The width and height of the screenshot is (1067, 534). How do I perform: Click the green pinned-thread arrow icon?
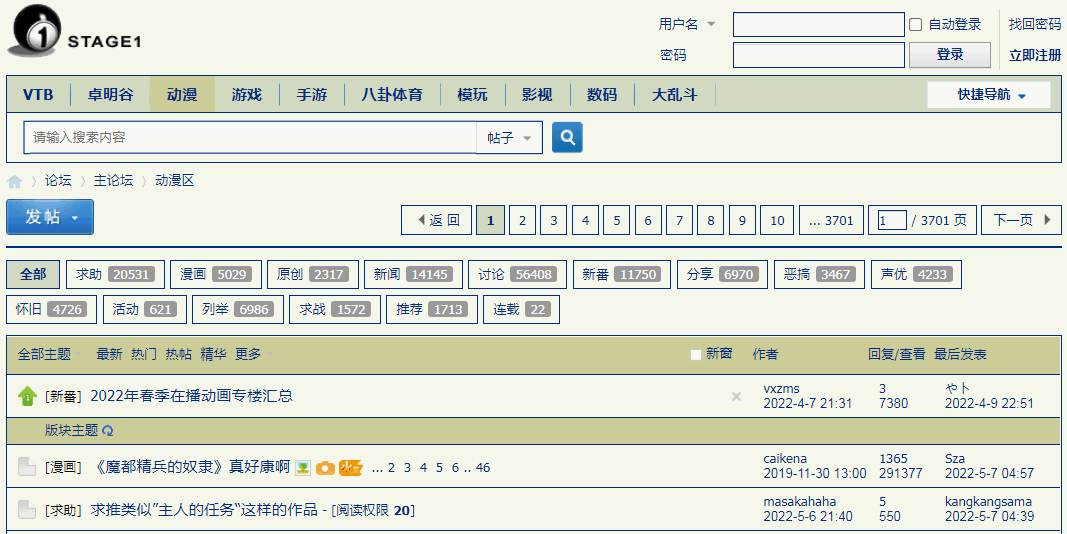click(x=27, y=396)
